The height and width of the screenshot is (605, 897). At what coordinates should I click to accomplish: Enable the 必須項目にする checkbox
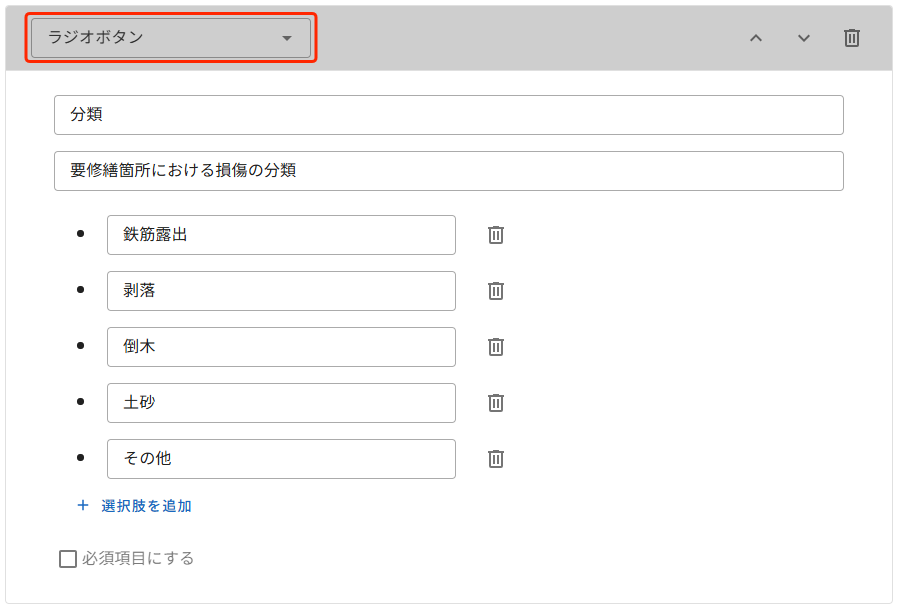point(68,559)
